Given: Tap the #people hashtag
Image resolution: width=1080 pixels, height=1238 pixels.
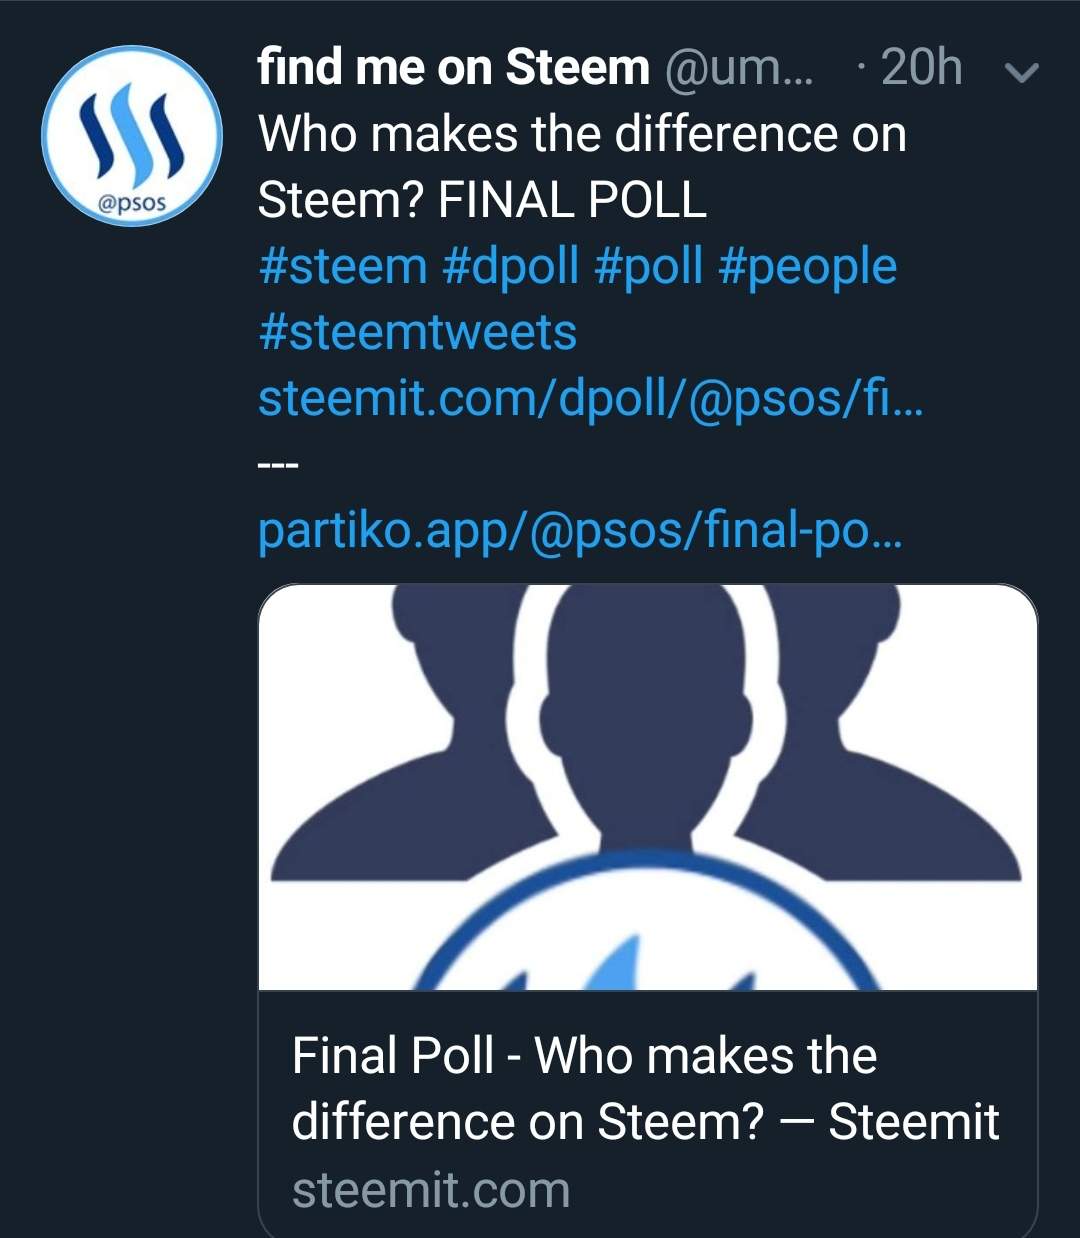Looking at the screenshot, I should coord(807,267).
